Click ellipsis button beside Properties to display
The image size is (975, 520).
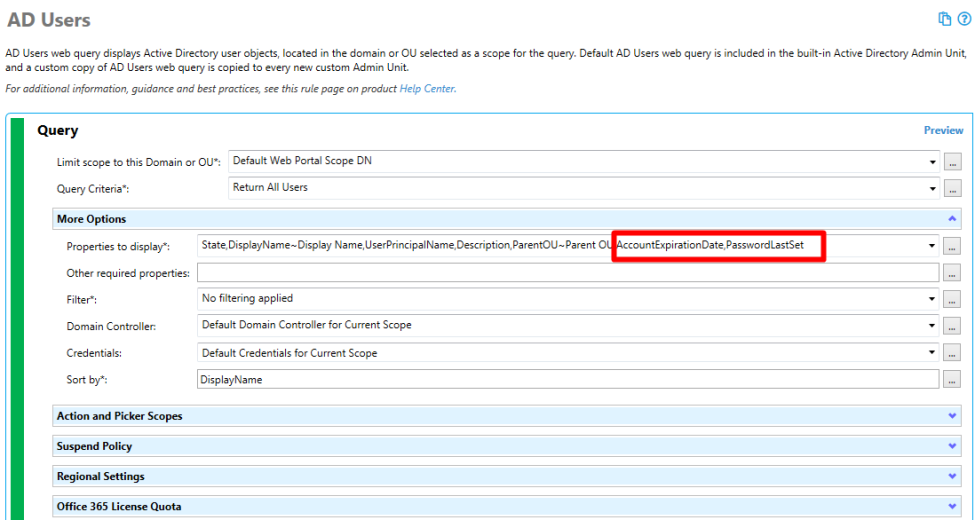[952, 246]
